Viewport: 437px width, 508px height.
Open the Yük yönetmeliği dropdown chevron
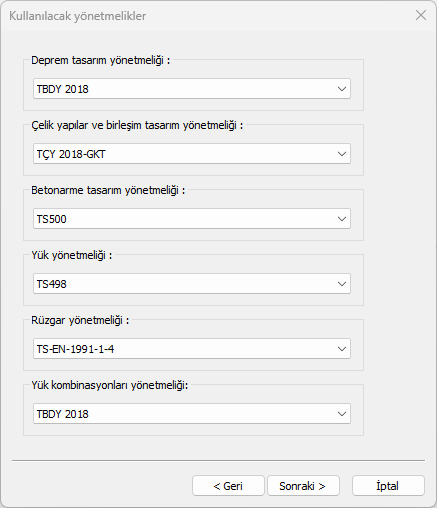[342, 284]
